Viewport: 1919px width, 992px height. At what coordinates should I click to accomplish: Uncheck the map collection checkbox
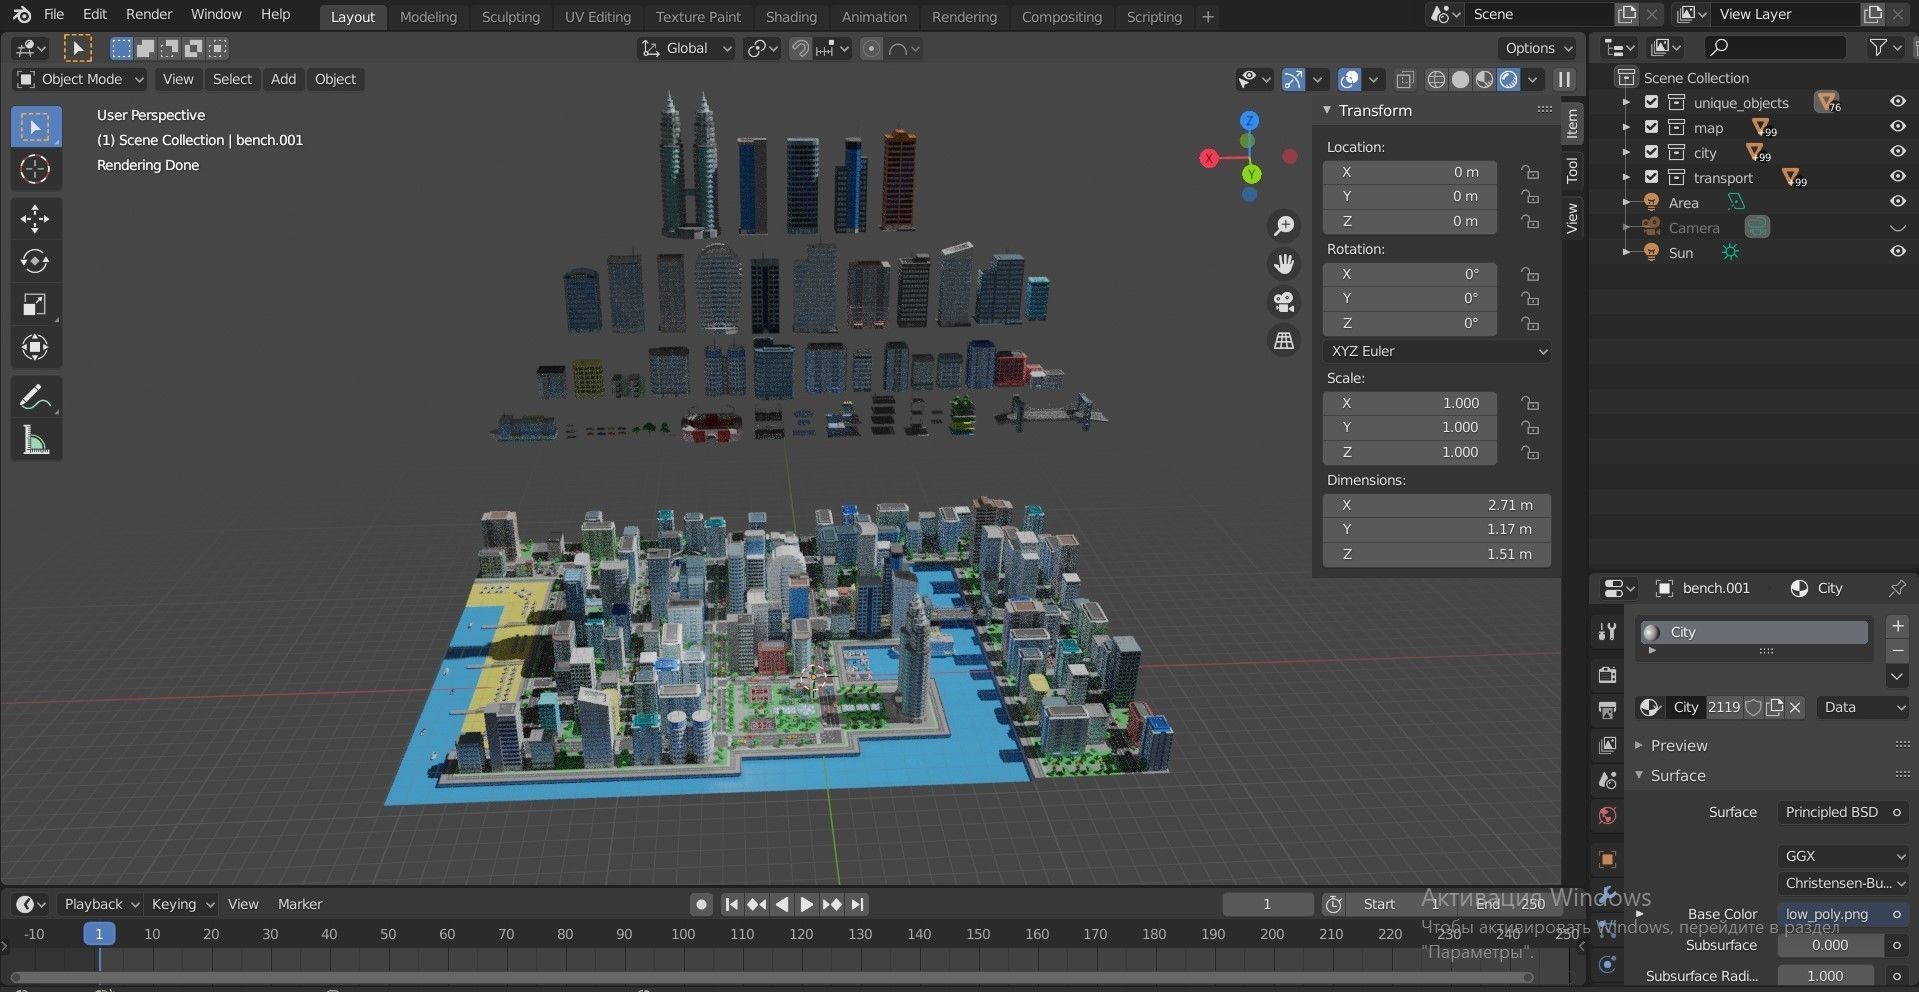pyautogui.click(x=1651, y=127)
